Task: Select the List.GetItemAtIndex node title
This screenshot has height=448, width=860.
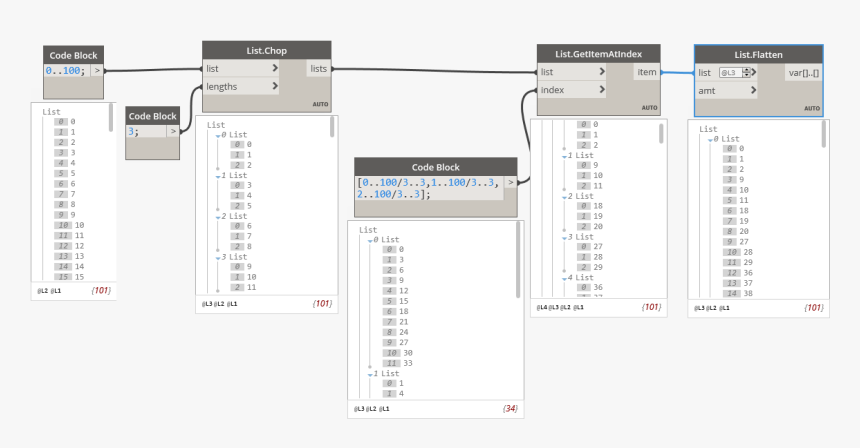Action: [x=598, y=54]
